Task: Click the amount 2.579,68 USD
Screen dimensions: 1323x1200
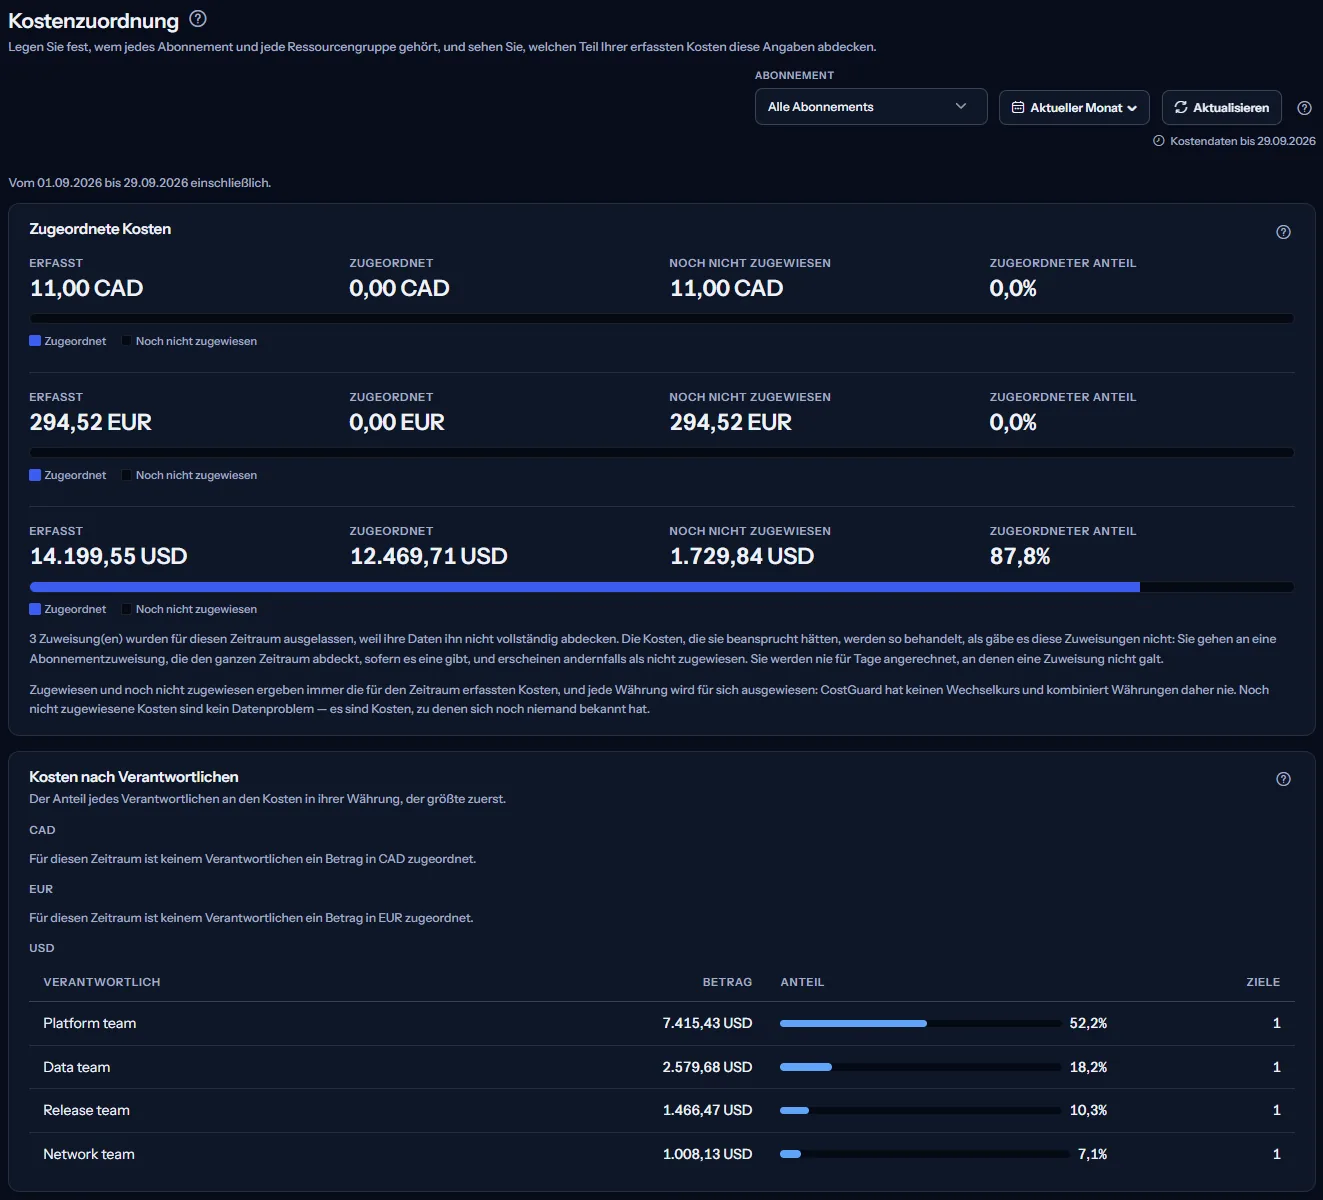Action: coord(707,1067)
